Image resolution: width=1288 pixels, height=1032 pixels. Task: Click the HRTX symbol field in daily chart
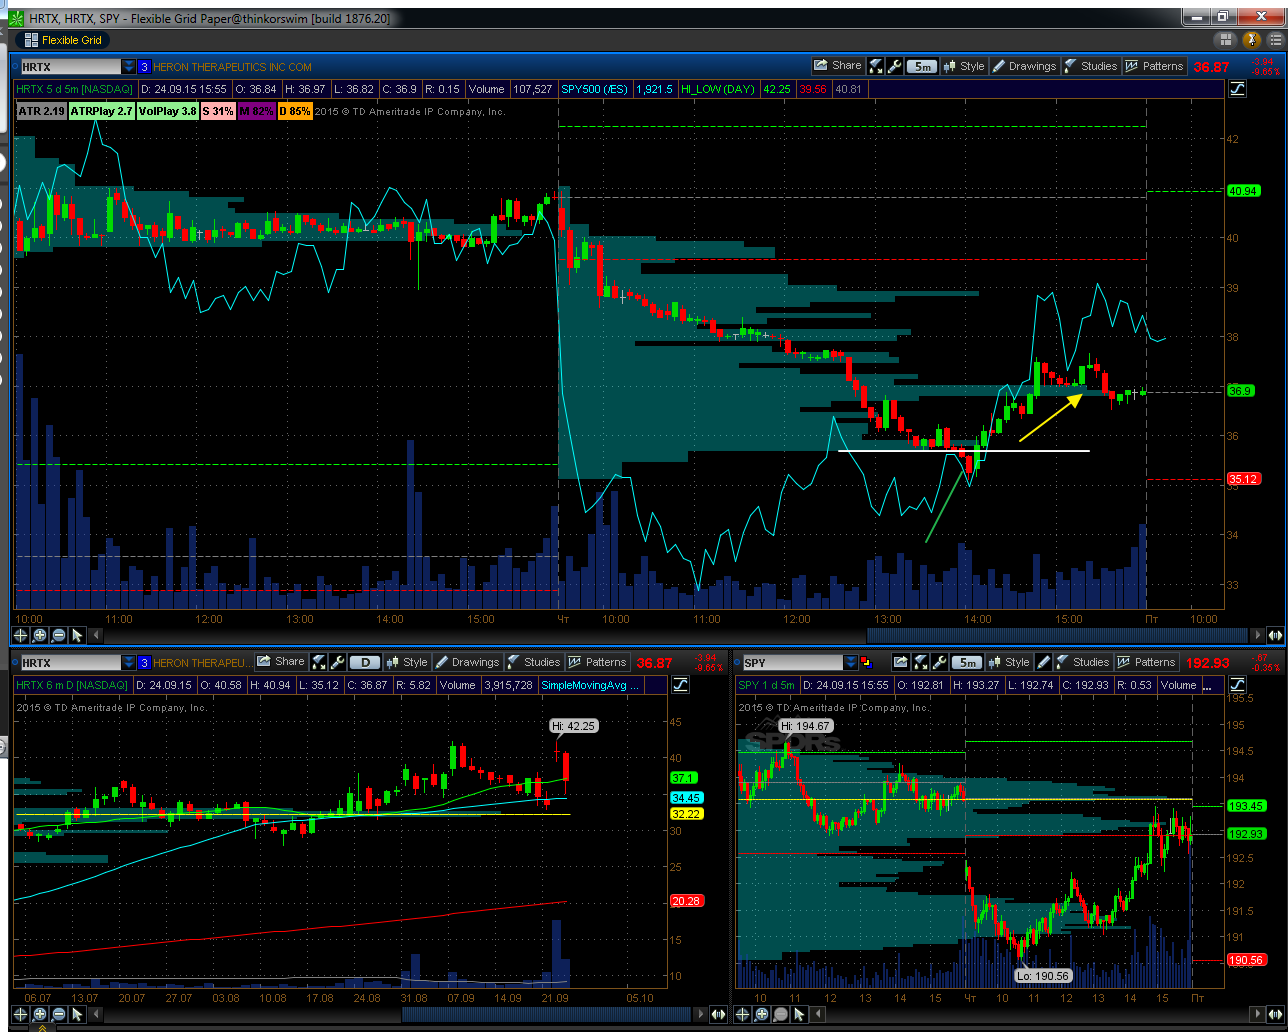69,663
